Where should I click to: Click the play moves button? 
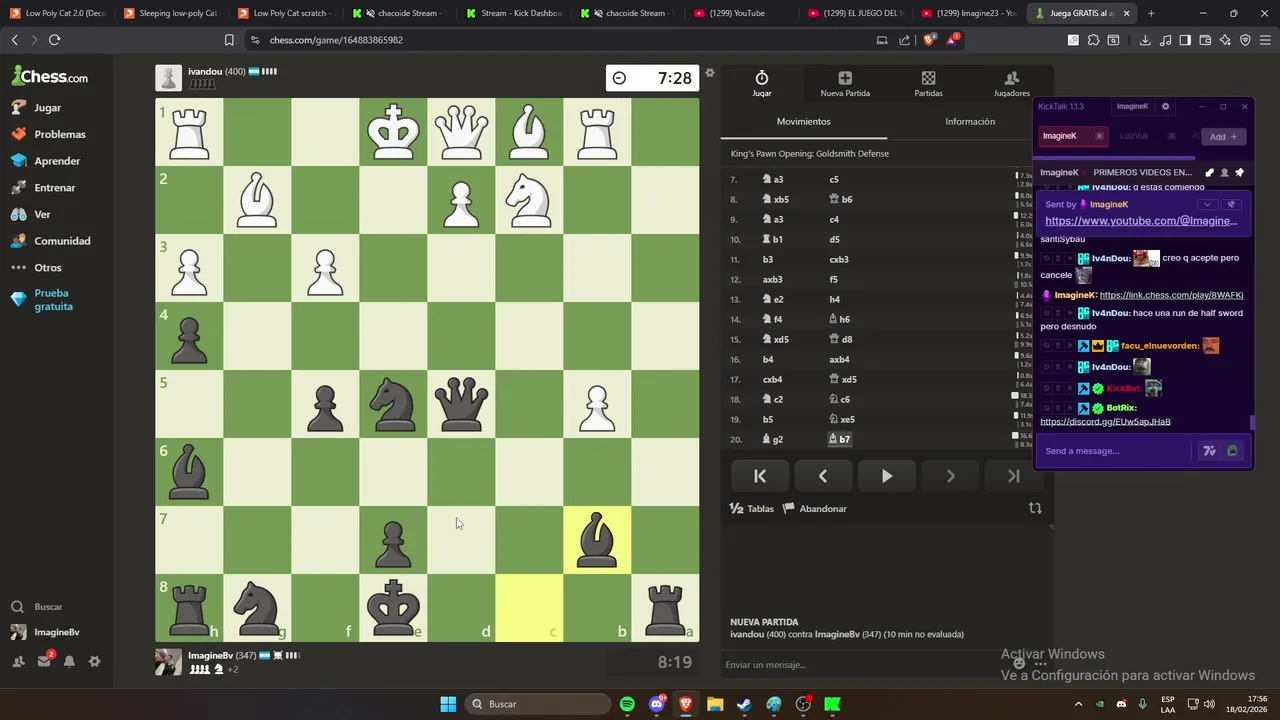coord(887,476)
